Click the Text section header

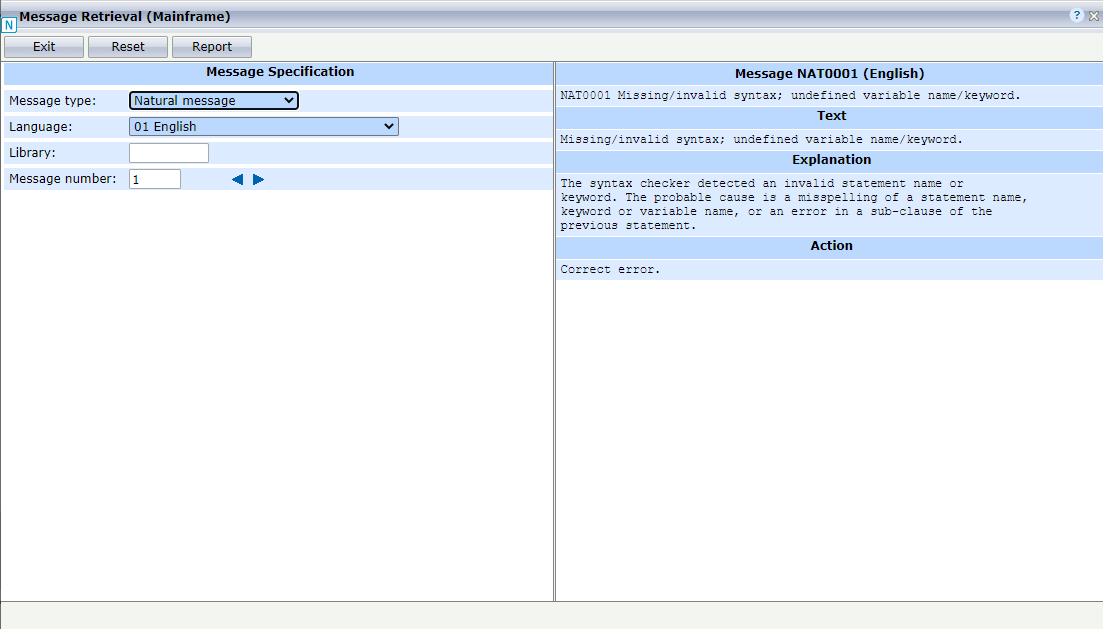point(830,116)
